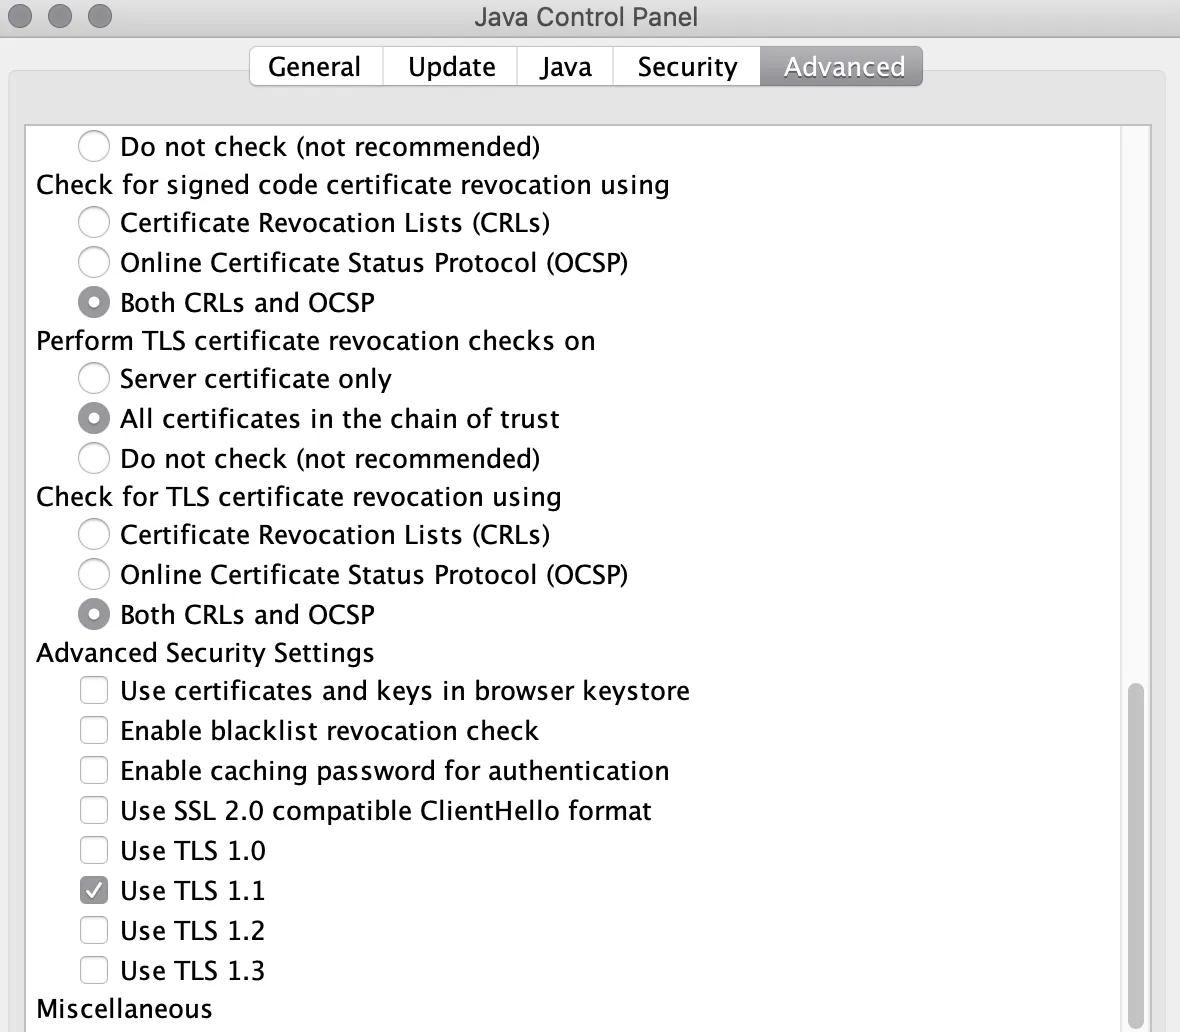Enable Use SSL 2.0 compatible ClientHello format
The width and height of the screenshot is (1180, 1032).
(94, 810)
